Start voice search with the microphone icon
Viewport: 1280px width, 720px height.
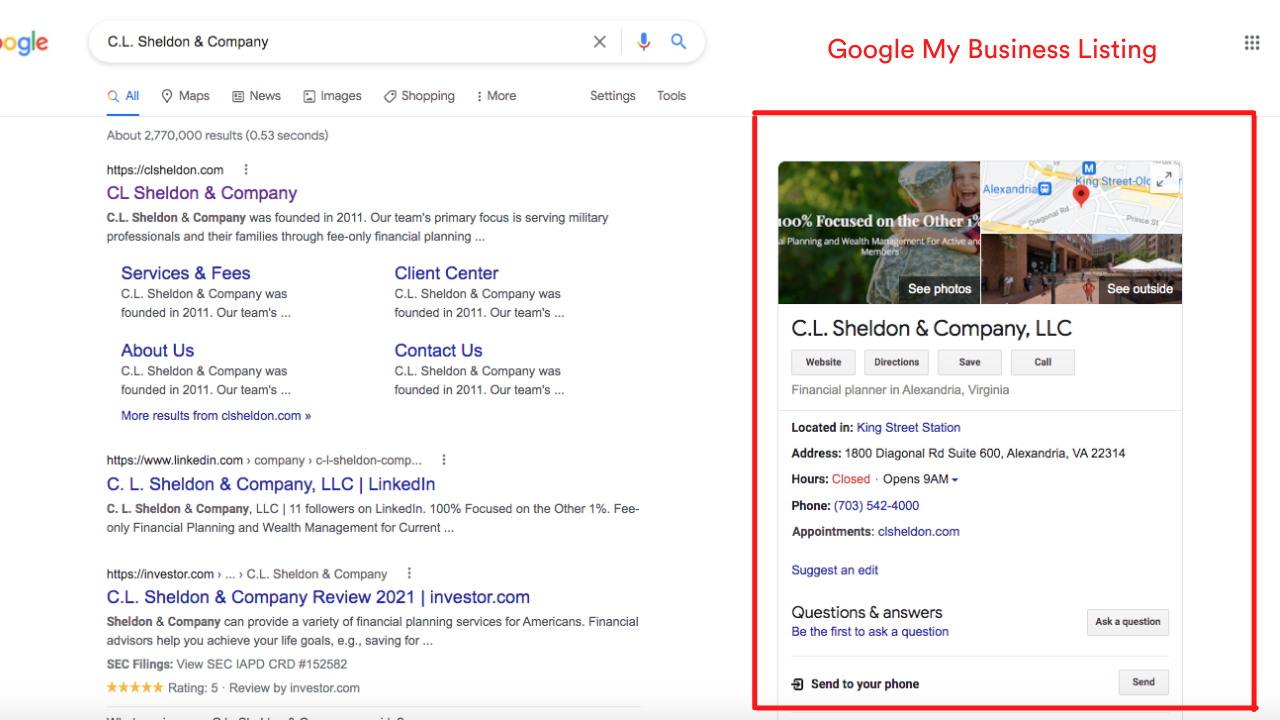tap(643, 42)
